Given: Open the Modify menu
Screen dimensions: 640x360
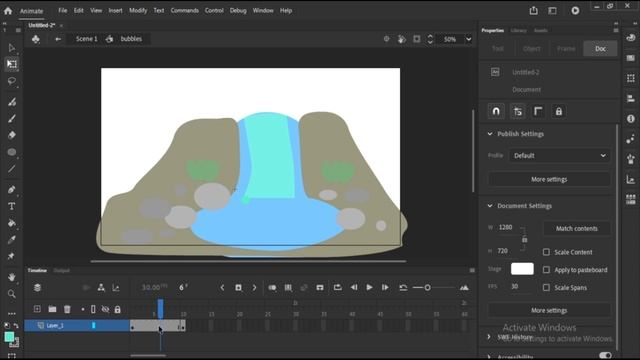Looking at the screenshot, I should click(x=138, y=11).
